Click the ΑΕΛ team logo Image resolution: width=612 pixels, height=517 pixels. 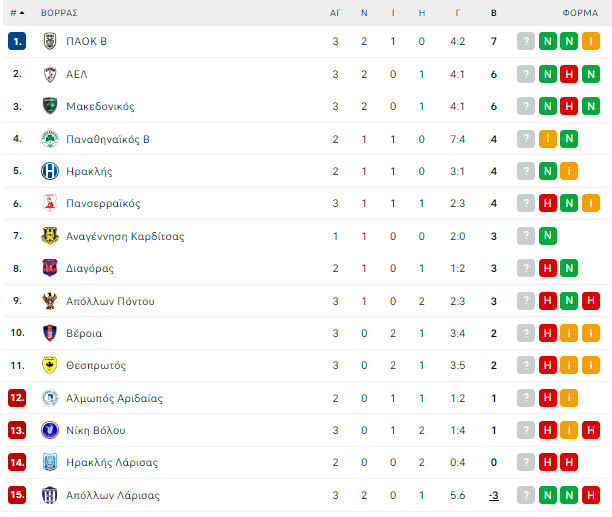[50, 74]
